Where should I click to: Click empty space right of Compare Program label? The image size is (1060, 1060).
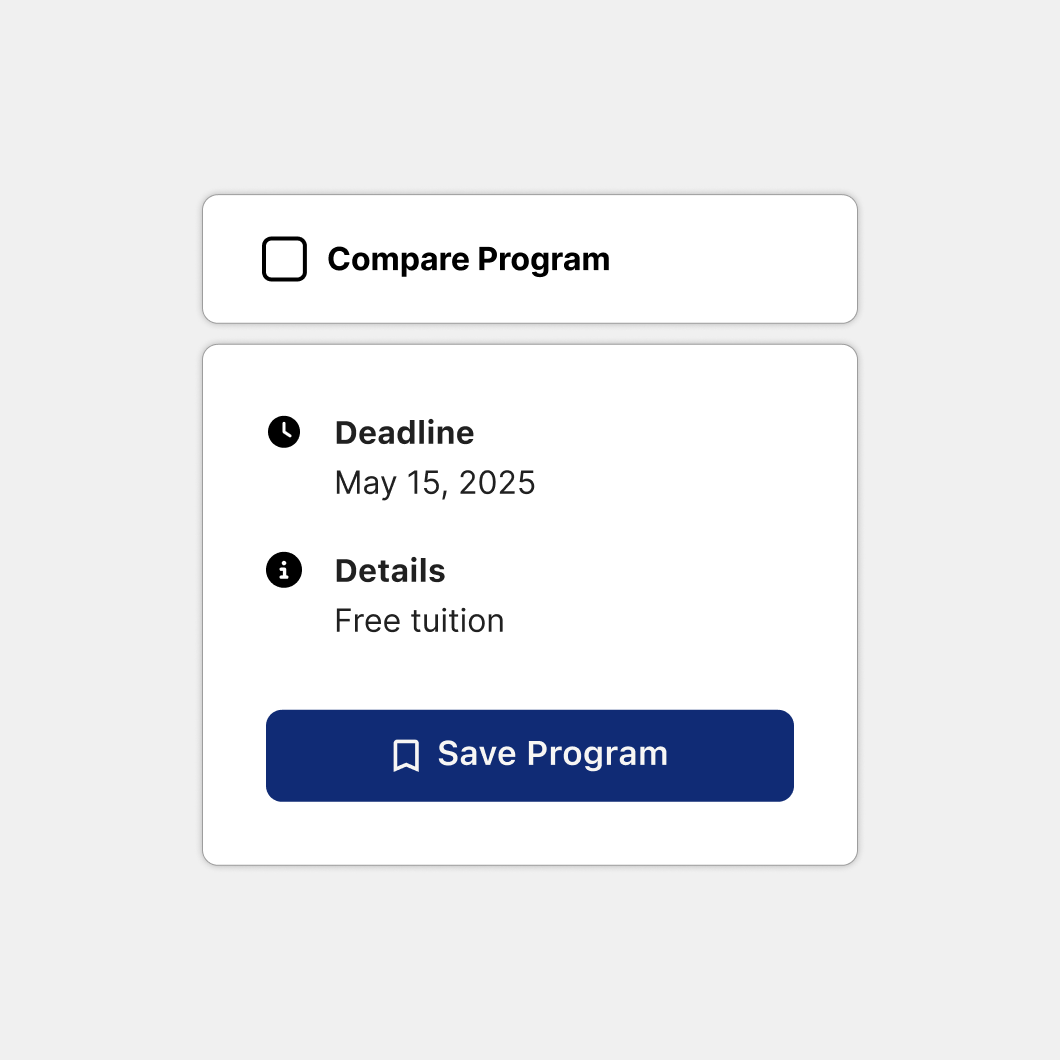(730, 259)
